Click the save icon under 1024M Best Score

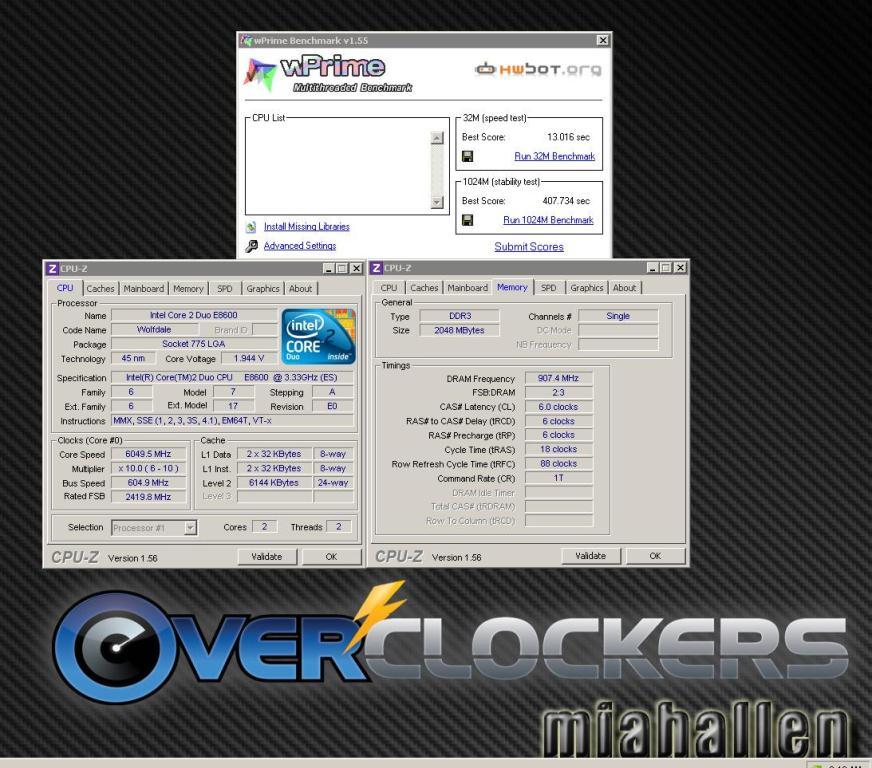point(468,220)
